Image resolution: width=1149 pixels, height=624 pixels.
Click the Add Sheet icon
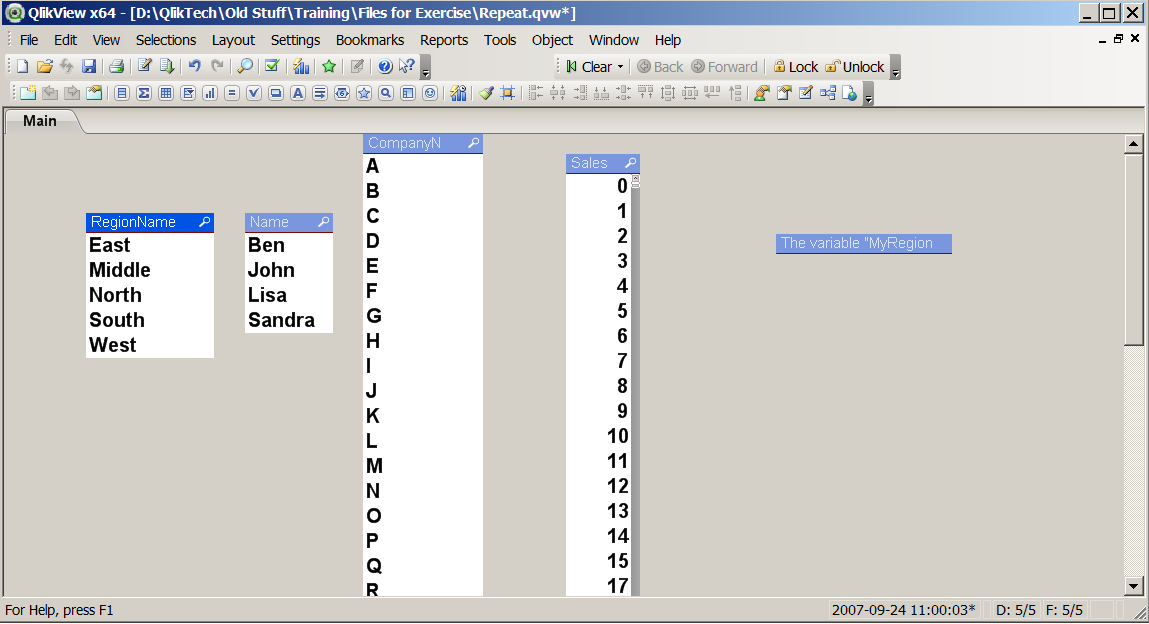click(28, 93)
